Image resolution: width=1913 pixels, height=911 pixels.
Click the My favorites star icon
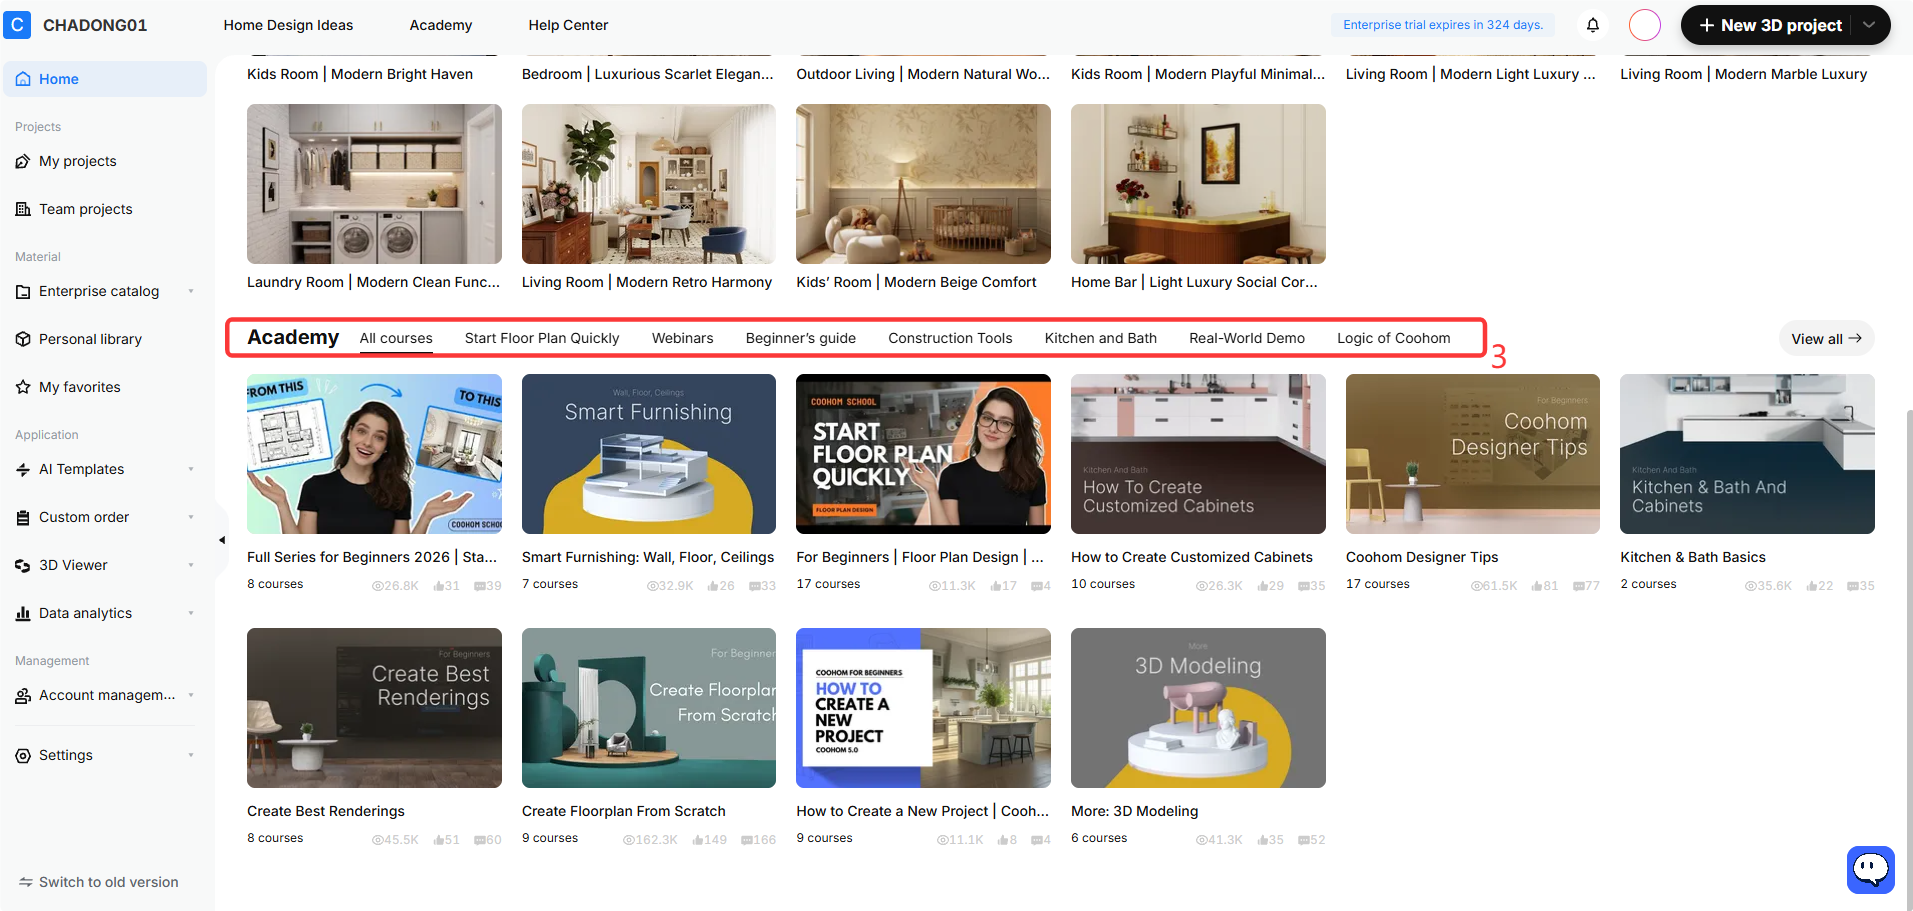point(23,387)
